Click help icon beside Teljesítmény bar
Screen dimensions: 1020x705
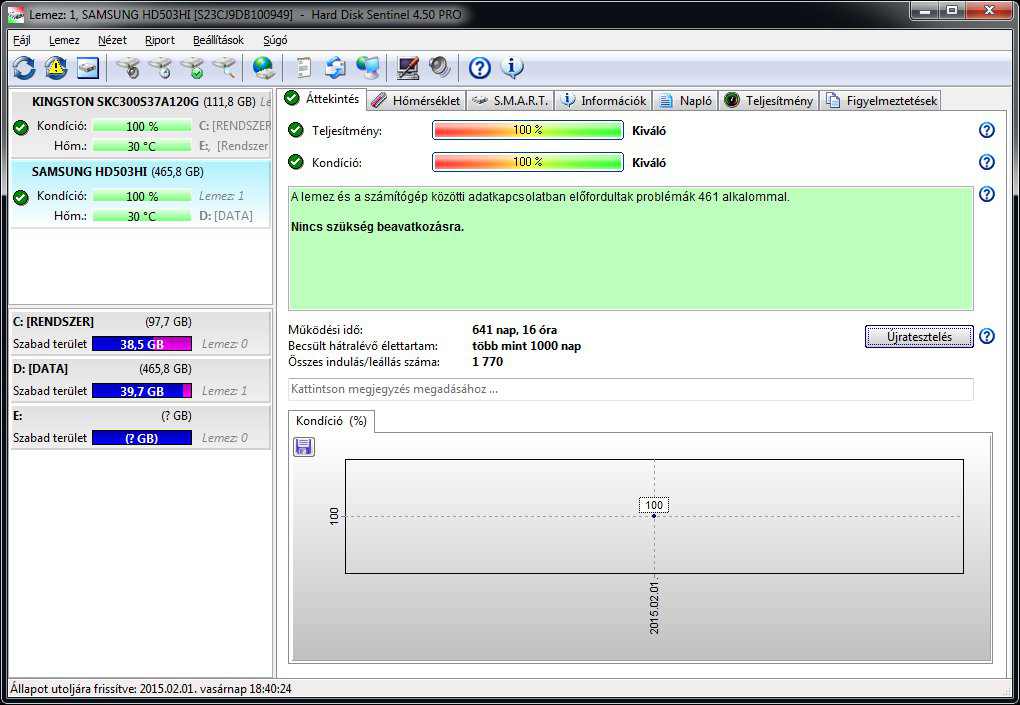pos(987,130)
